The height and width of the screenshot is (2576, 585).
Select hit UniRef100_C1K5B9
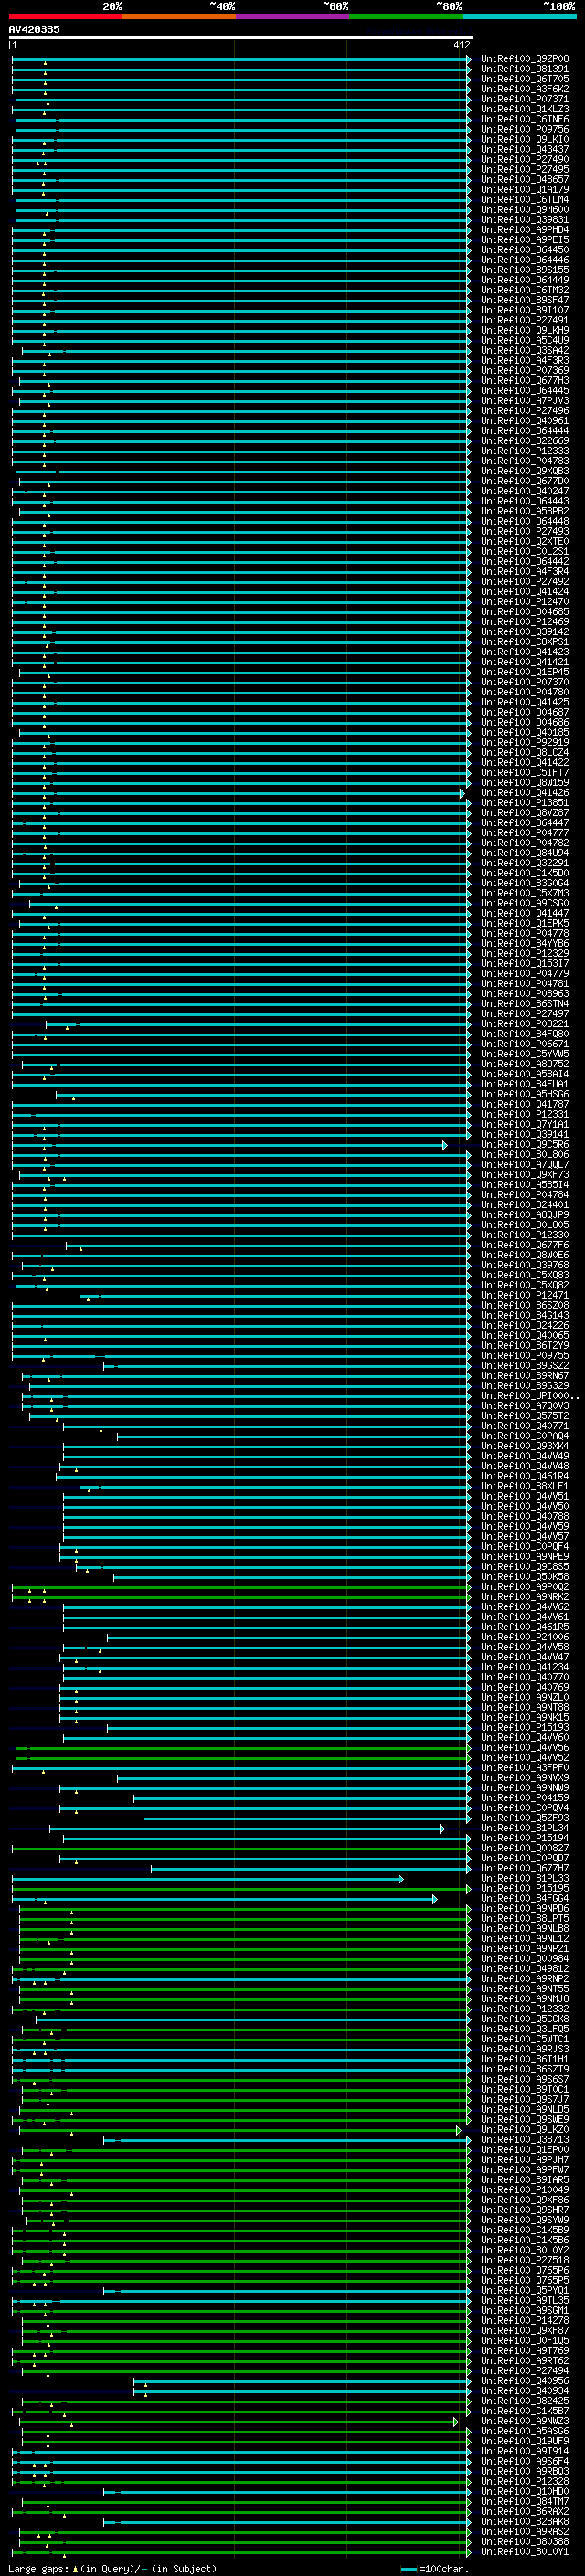coord(525,2229)
